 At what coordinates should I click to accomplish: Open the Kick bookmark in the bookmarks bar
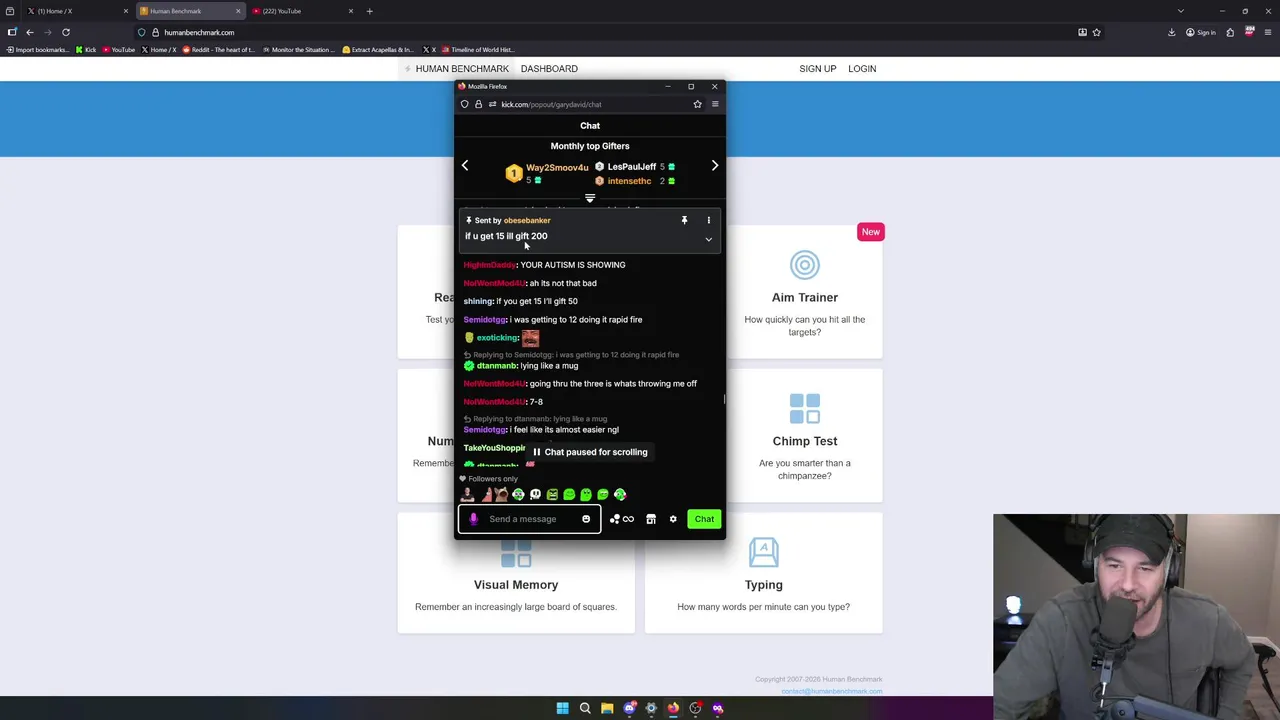click(85, 49)
